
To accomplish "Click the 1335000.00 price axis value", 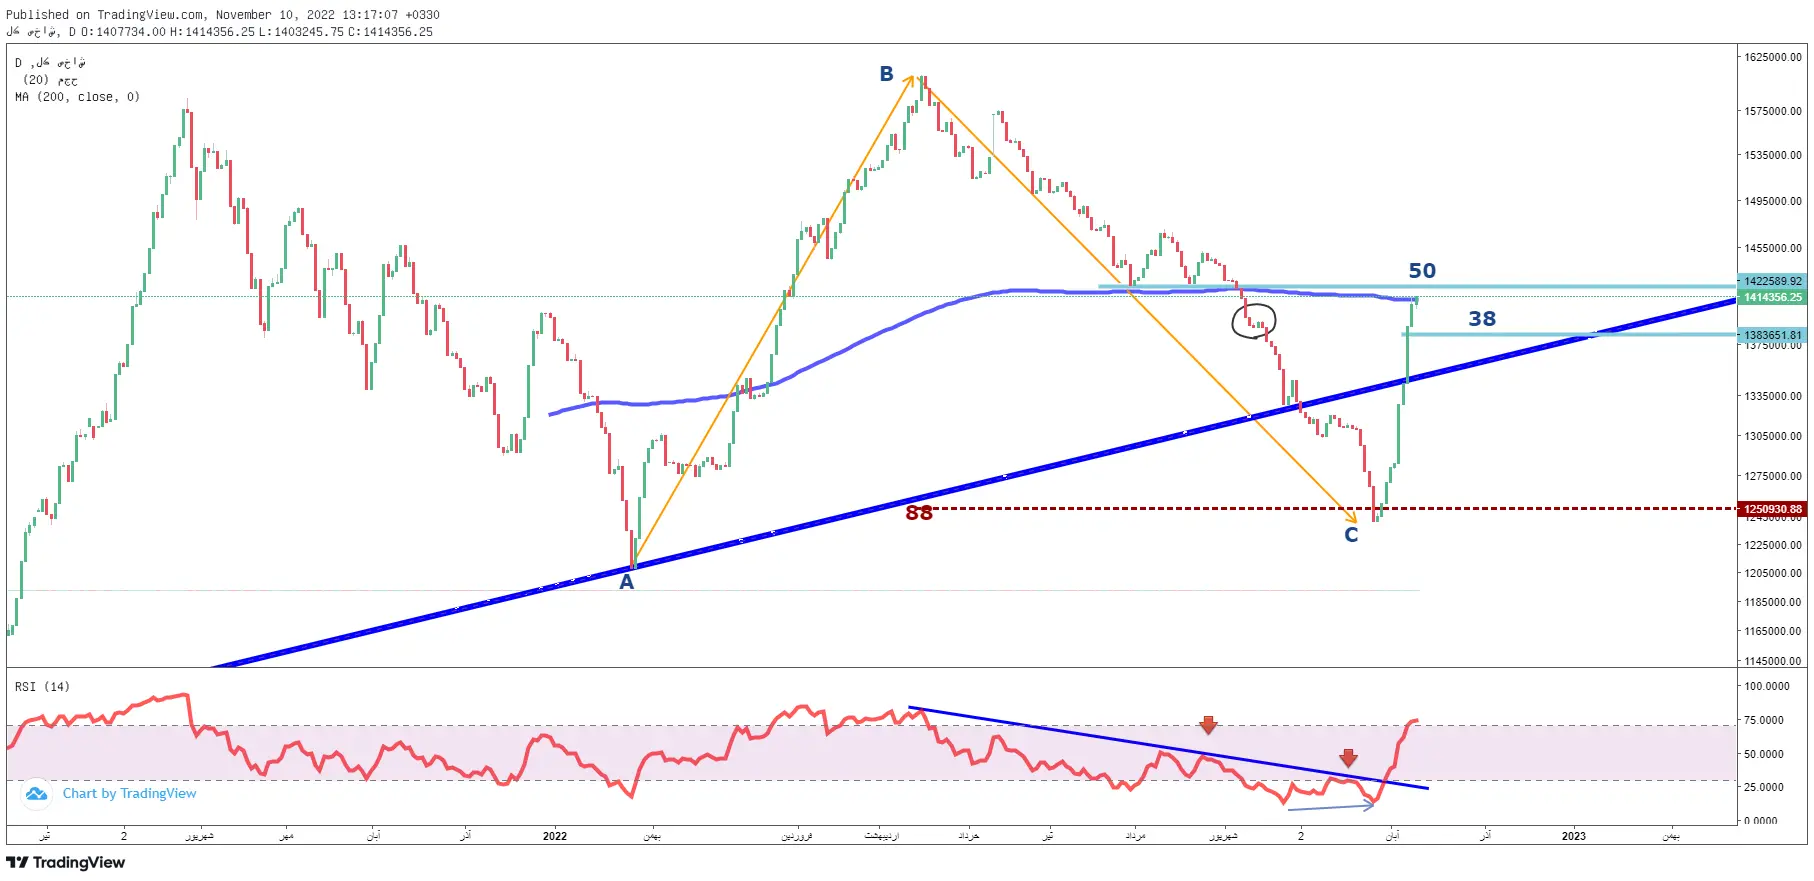I will pyautogui.click(x=1773, y=396).
